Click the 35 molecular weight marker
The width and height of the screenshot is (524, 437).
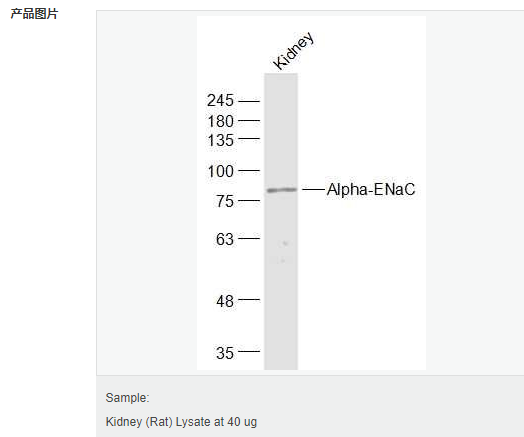click(225, 353)
